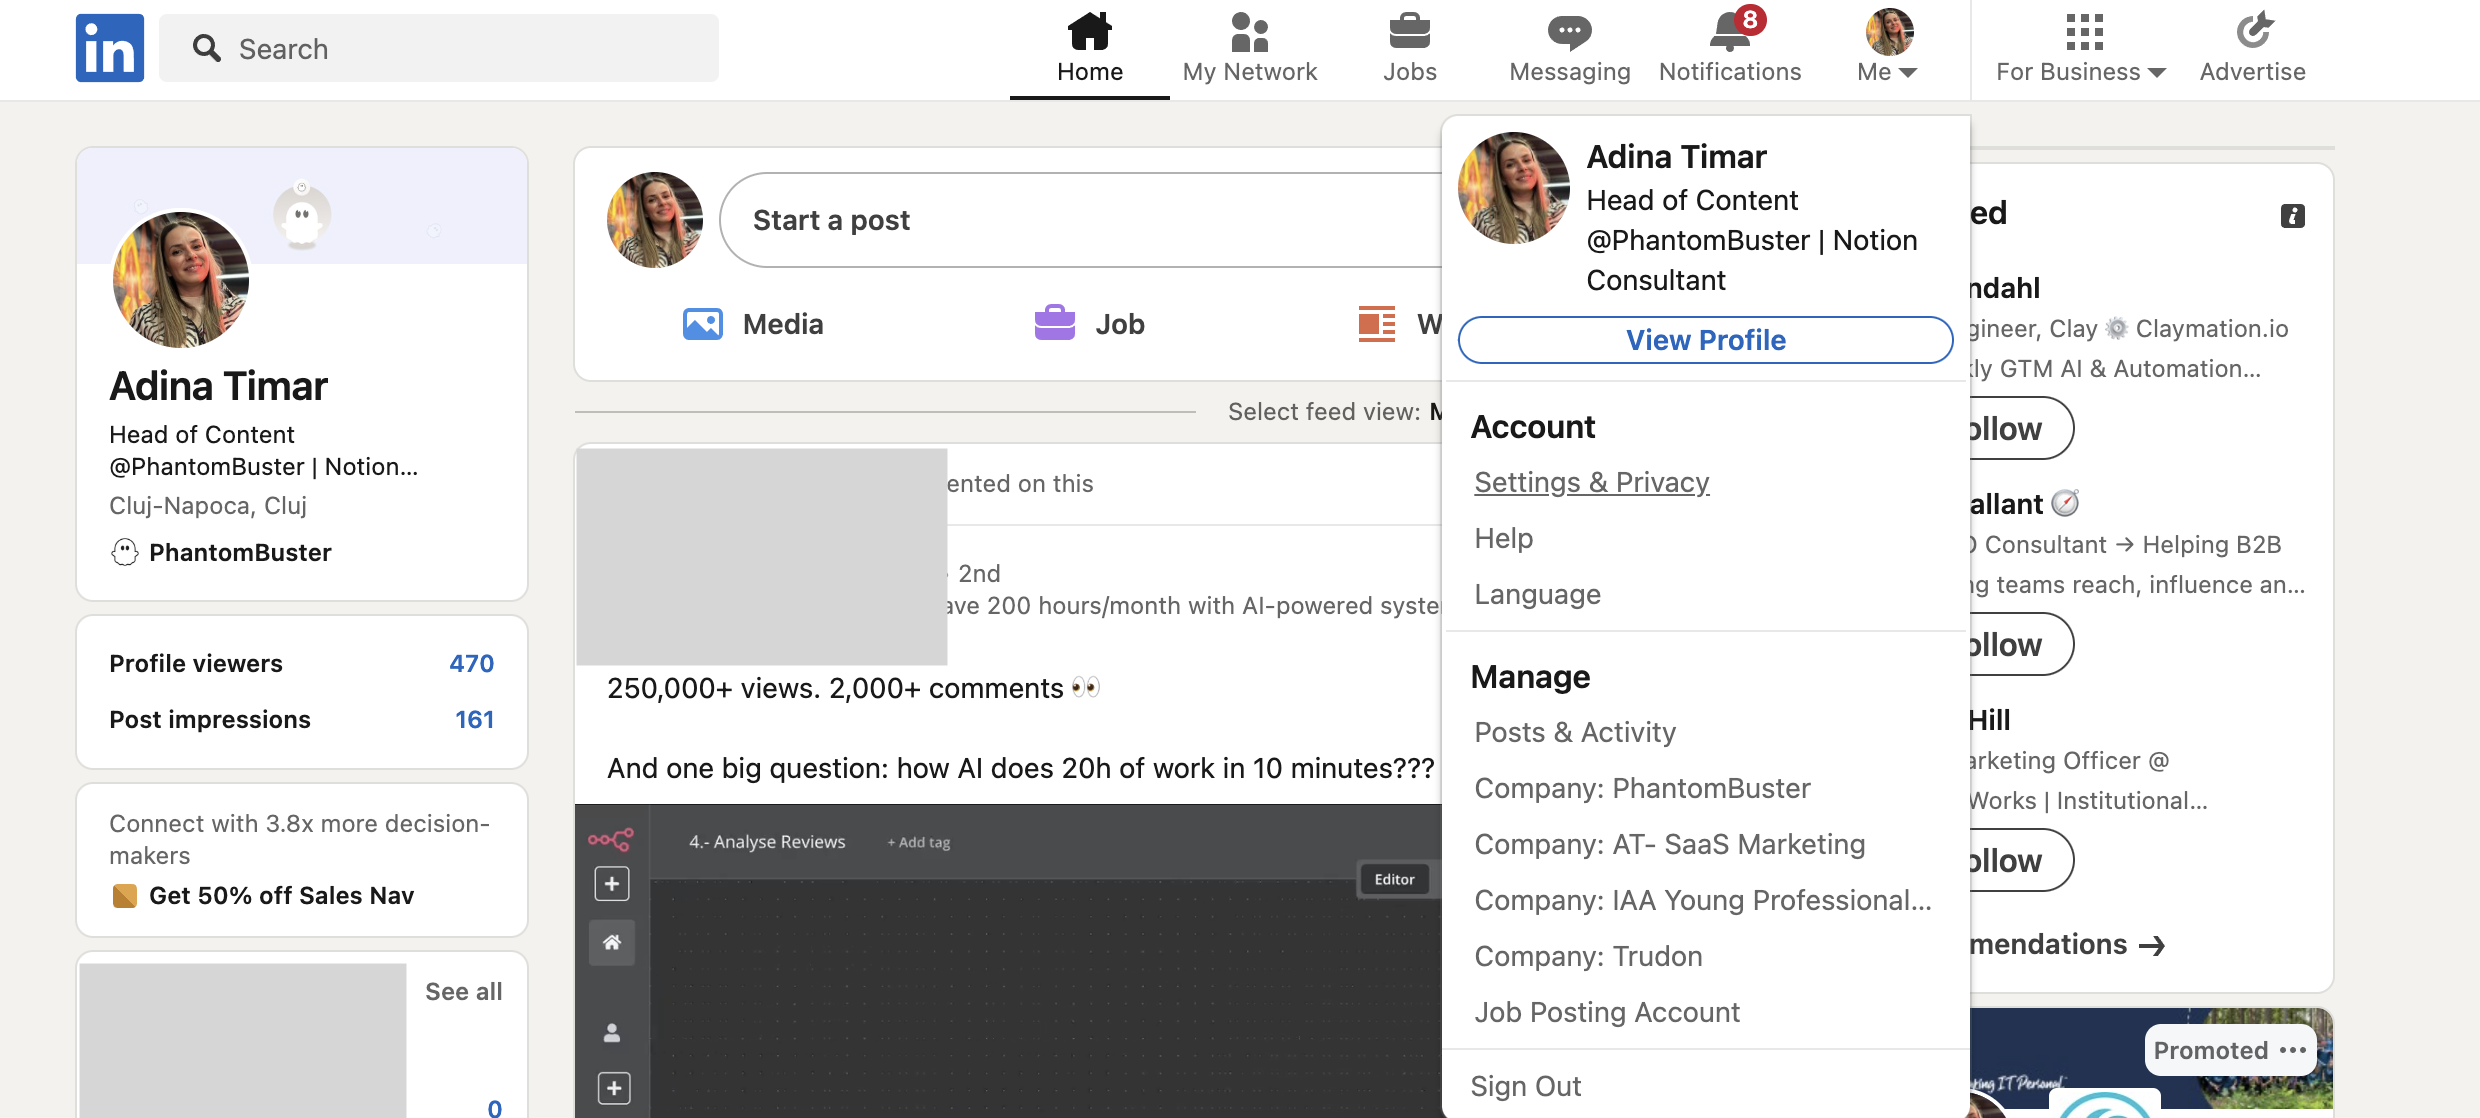Click Get 50% off Sales Nav

tap(282, 896)
